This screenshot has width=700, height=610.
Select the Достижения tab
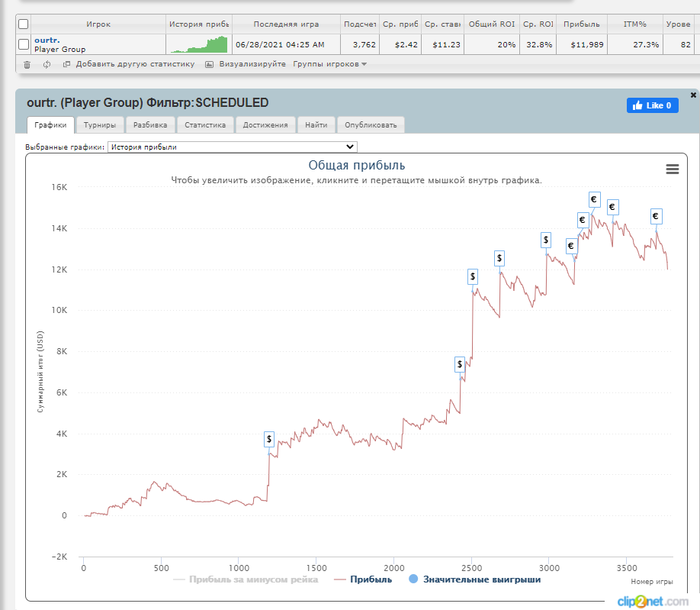pos(265,125)
